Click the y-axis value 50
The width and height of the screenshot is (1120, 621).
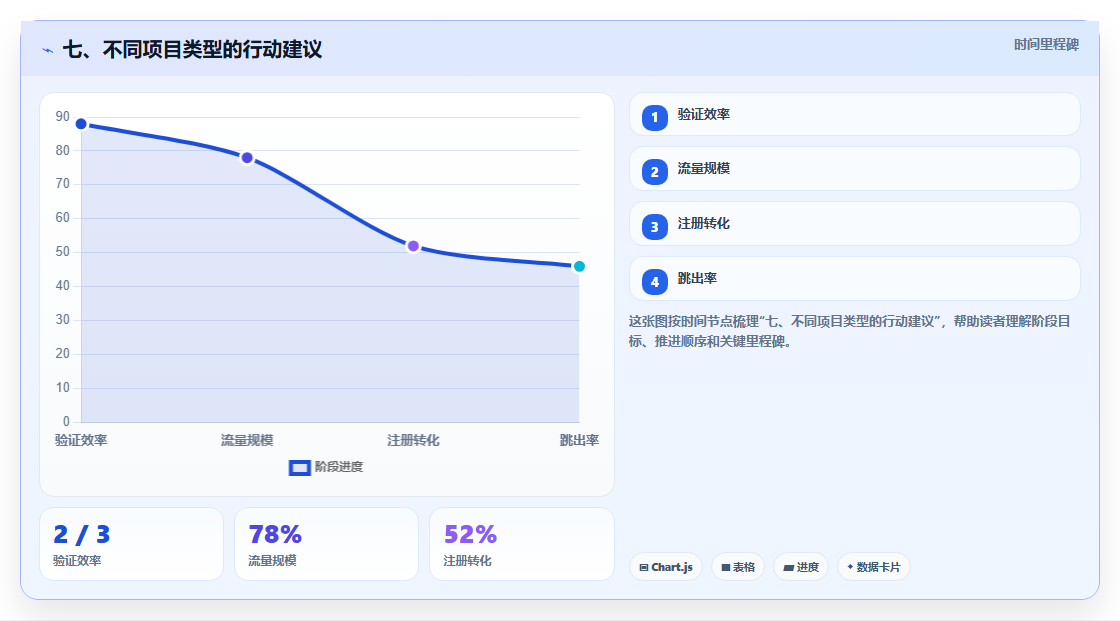63,252
